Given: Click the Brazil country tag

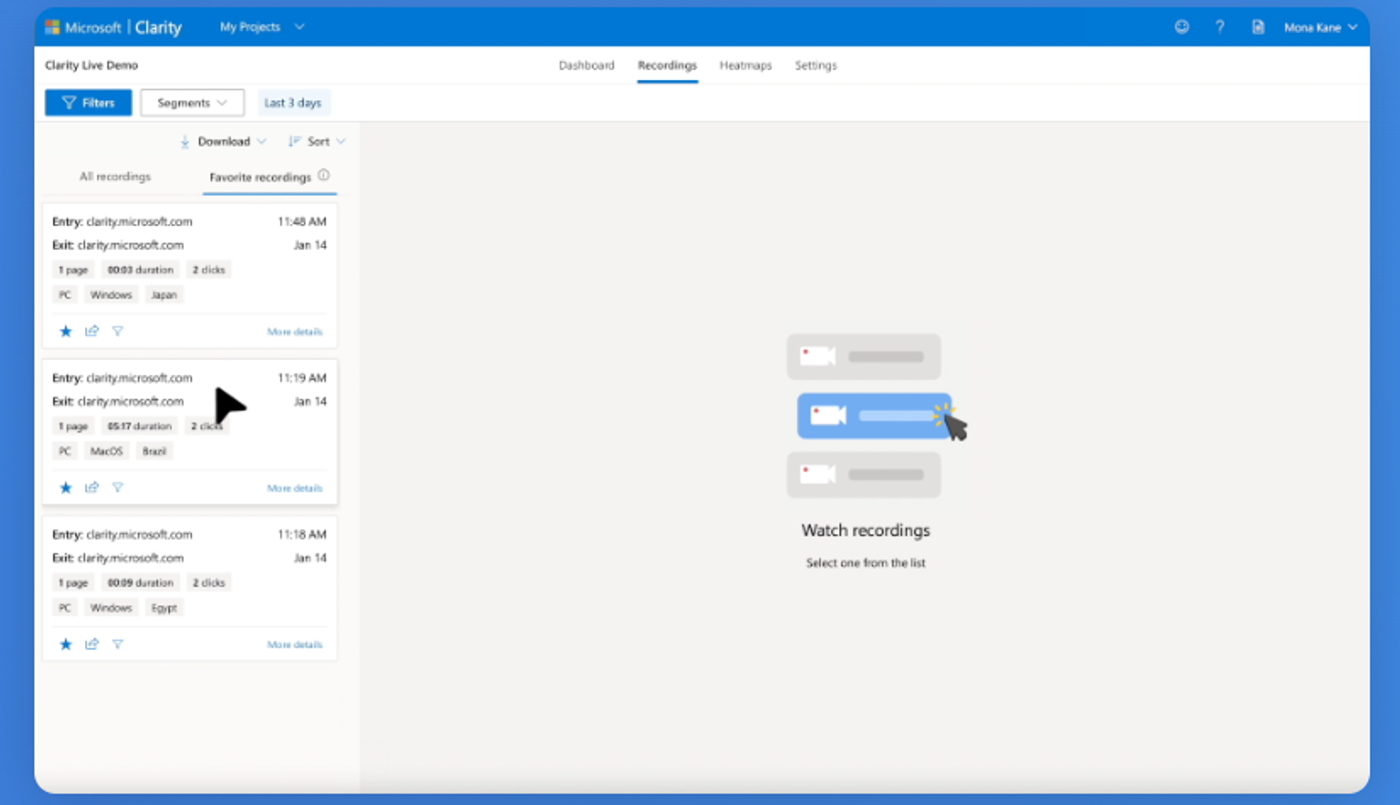Looking at the screenshot, I should pos(155,451).
